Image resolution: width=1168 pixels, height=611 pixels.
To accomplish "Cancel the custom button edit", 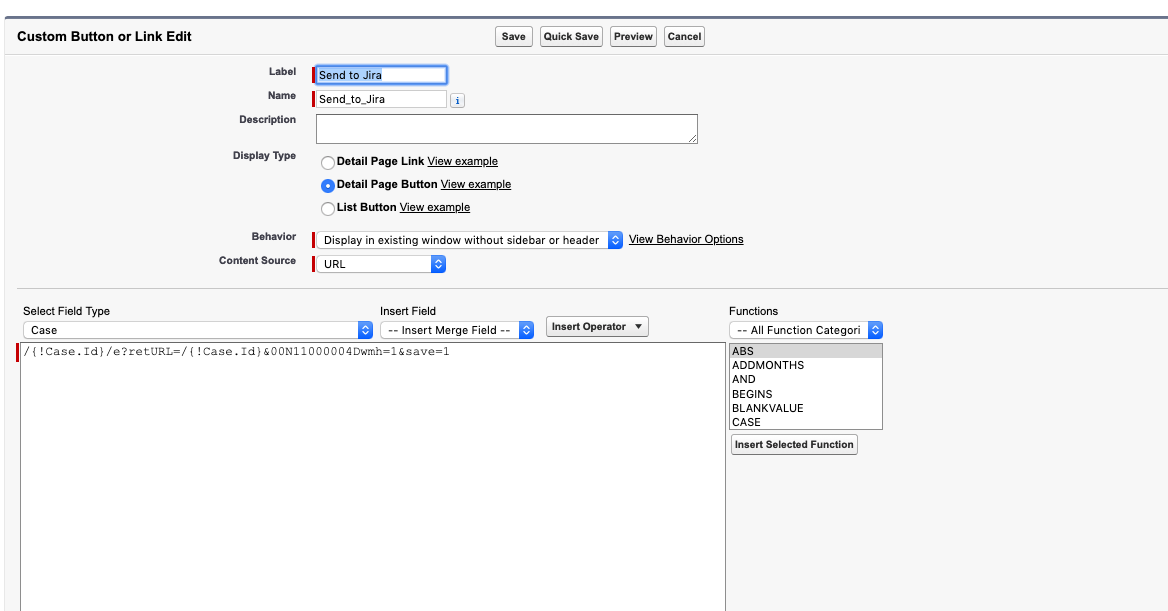I will [x=684, y=37].
